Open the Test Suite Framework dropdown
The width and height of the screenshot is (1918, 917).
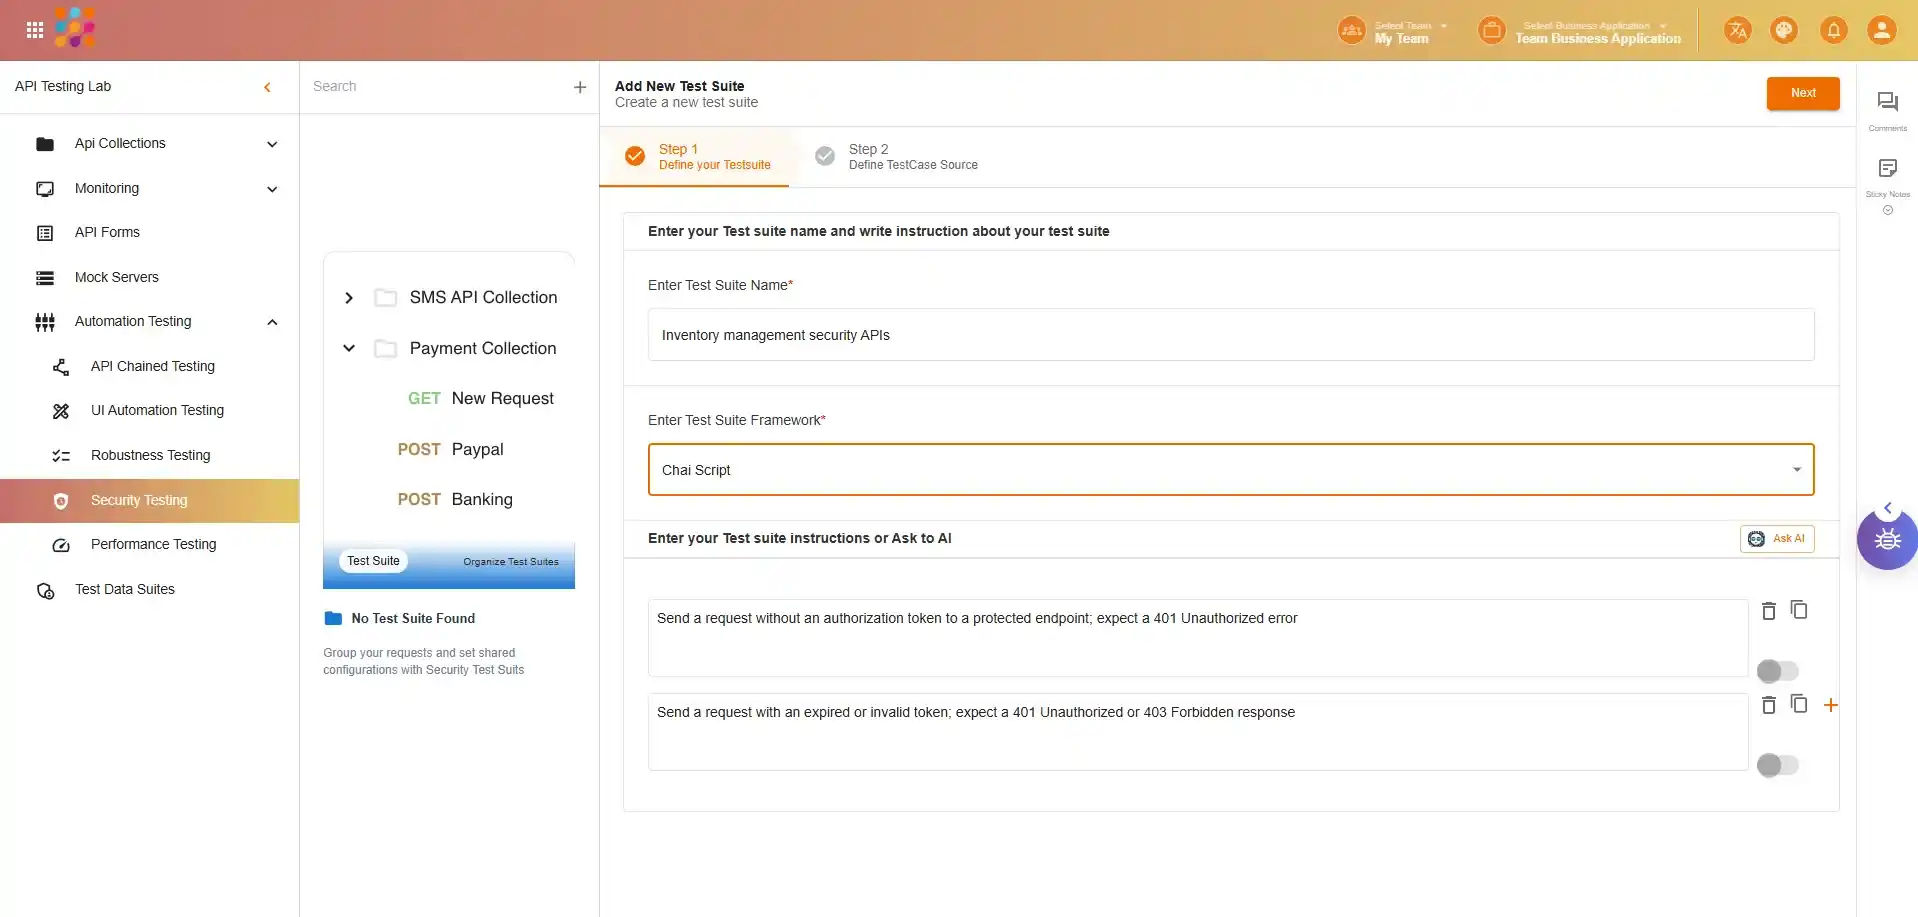1230,470
